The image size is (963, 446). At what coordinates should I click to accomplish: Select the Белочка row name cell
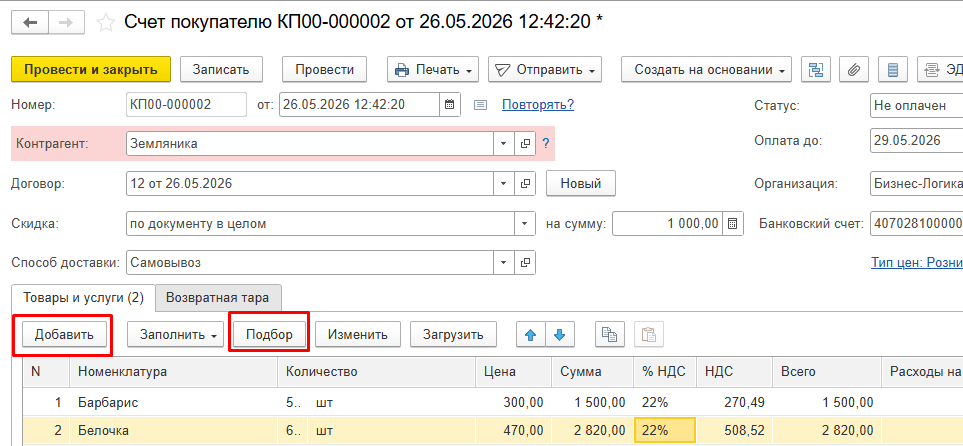click(174, 431)
